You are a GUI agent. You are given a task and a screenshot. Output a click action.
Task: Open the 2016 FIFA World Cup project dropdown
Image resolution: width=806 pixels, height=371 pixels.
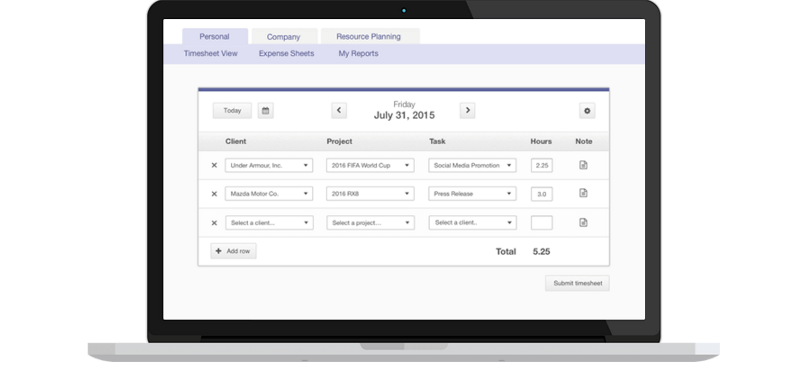coord(370,165)
